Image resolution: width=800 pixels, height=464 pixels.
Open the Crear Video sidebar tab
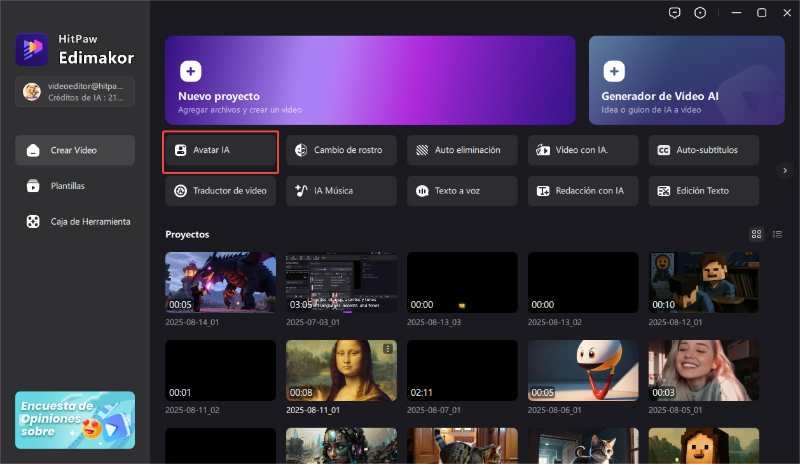[75, 150]
